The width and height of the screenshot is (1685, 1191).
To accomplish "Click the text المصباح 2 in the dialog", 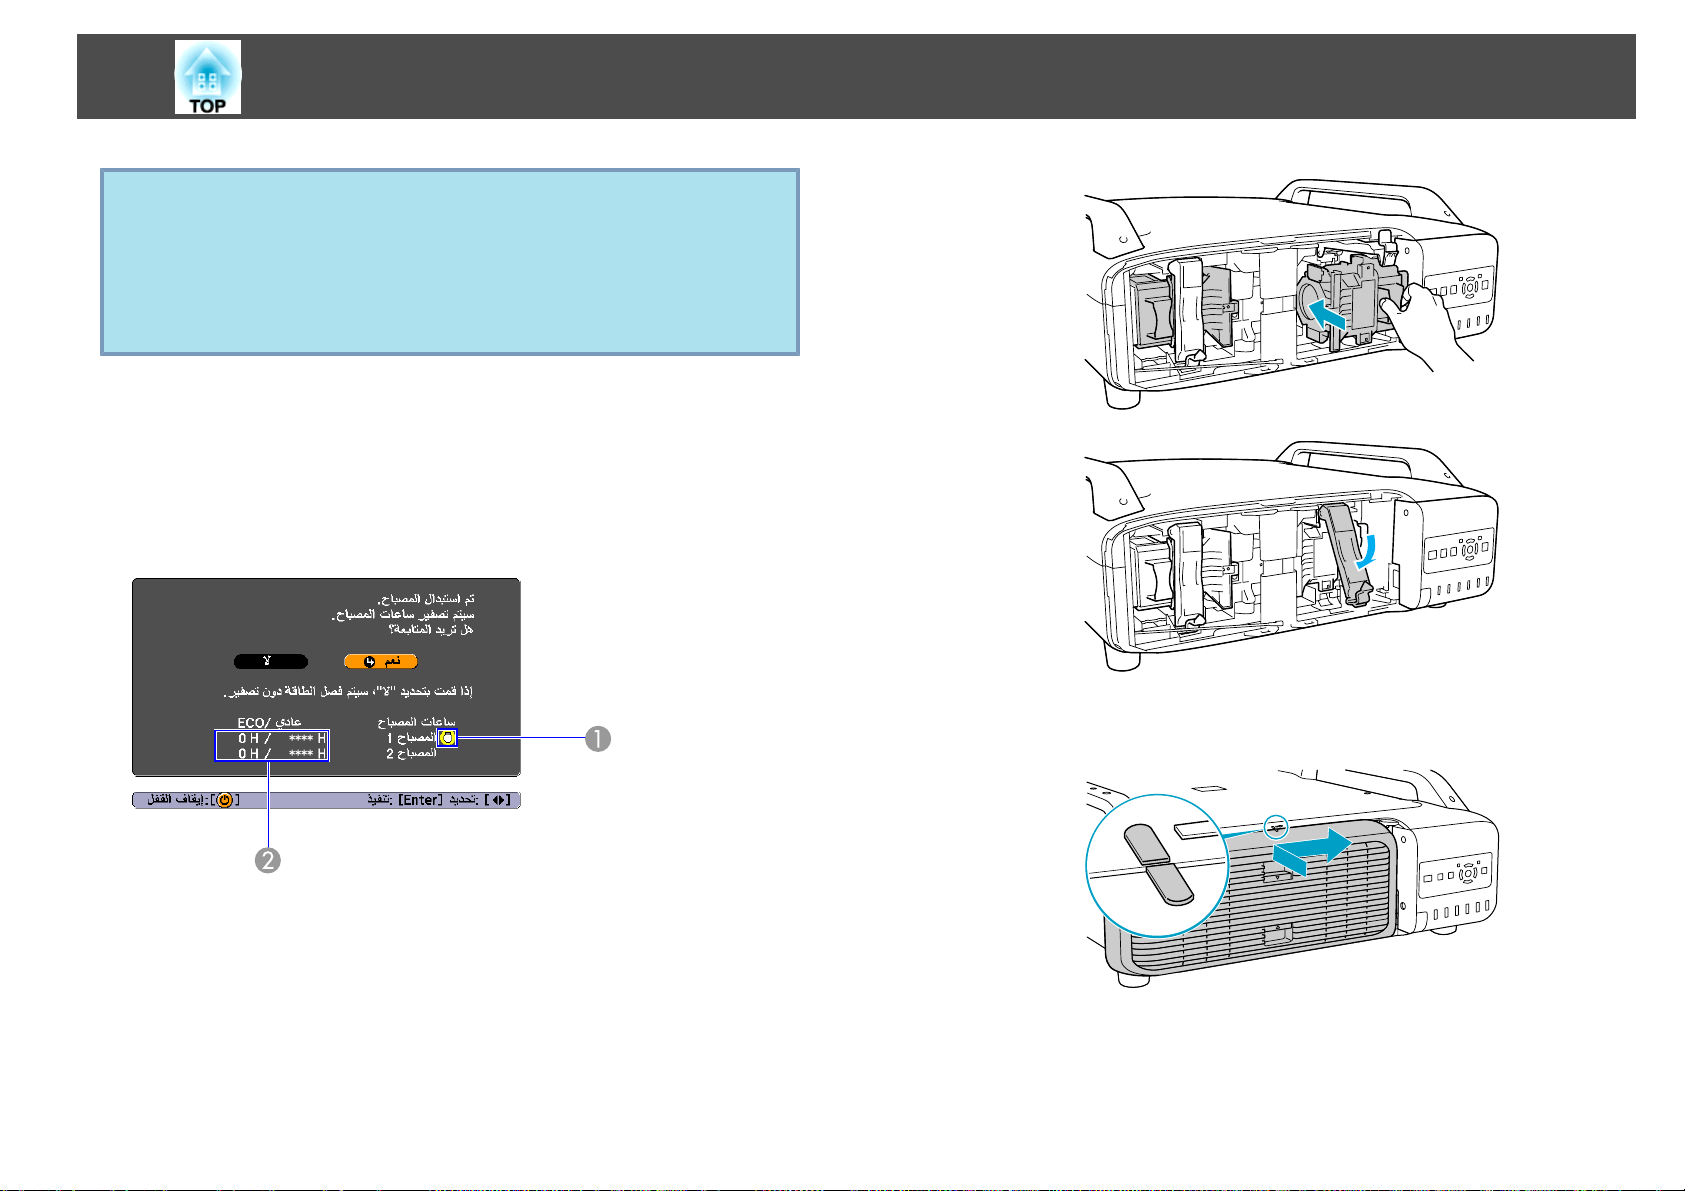I will pos(411,753).
